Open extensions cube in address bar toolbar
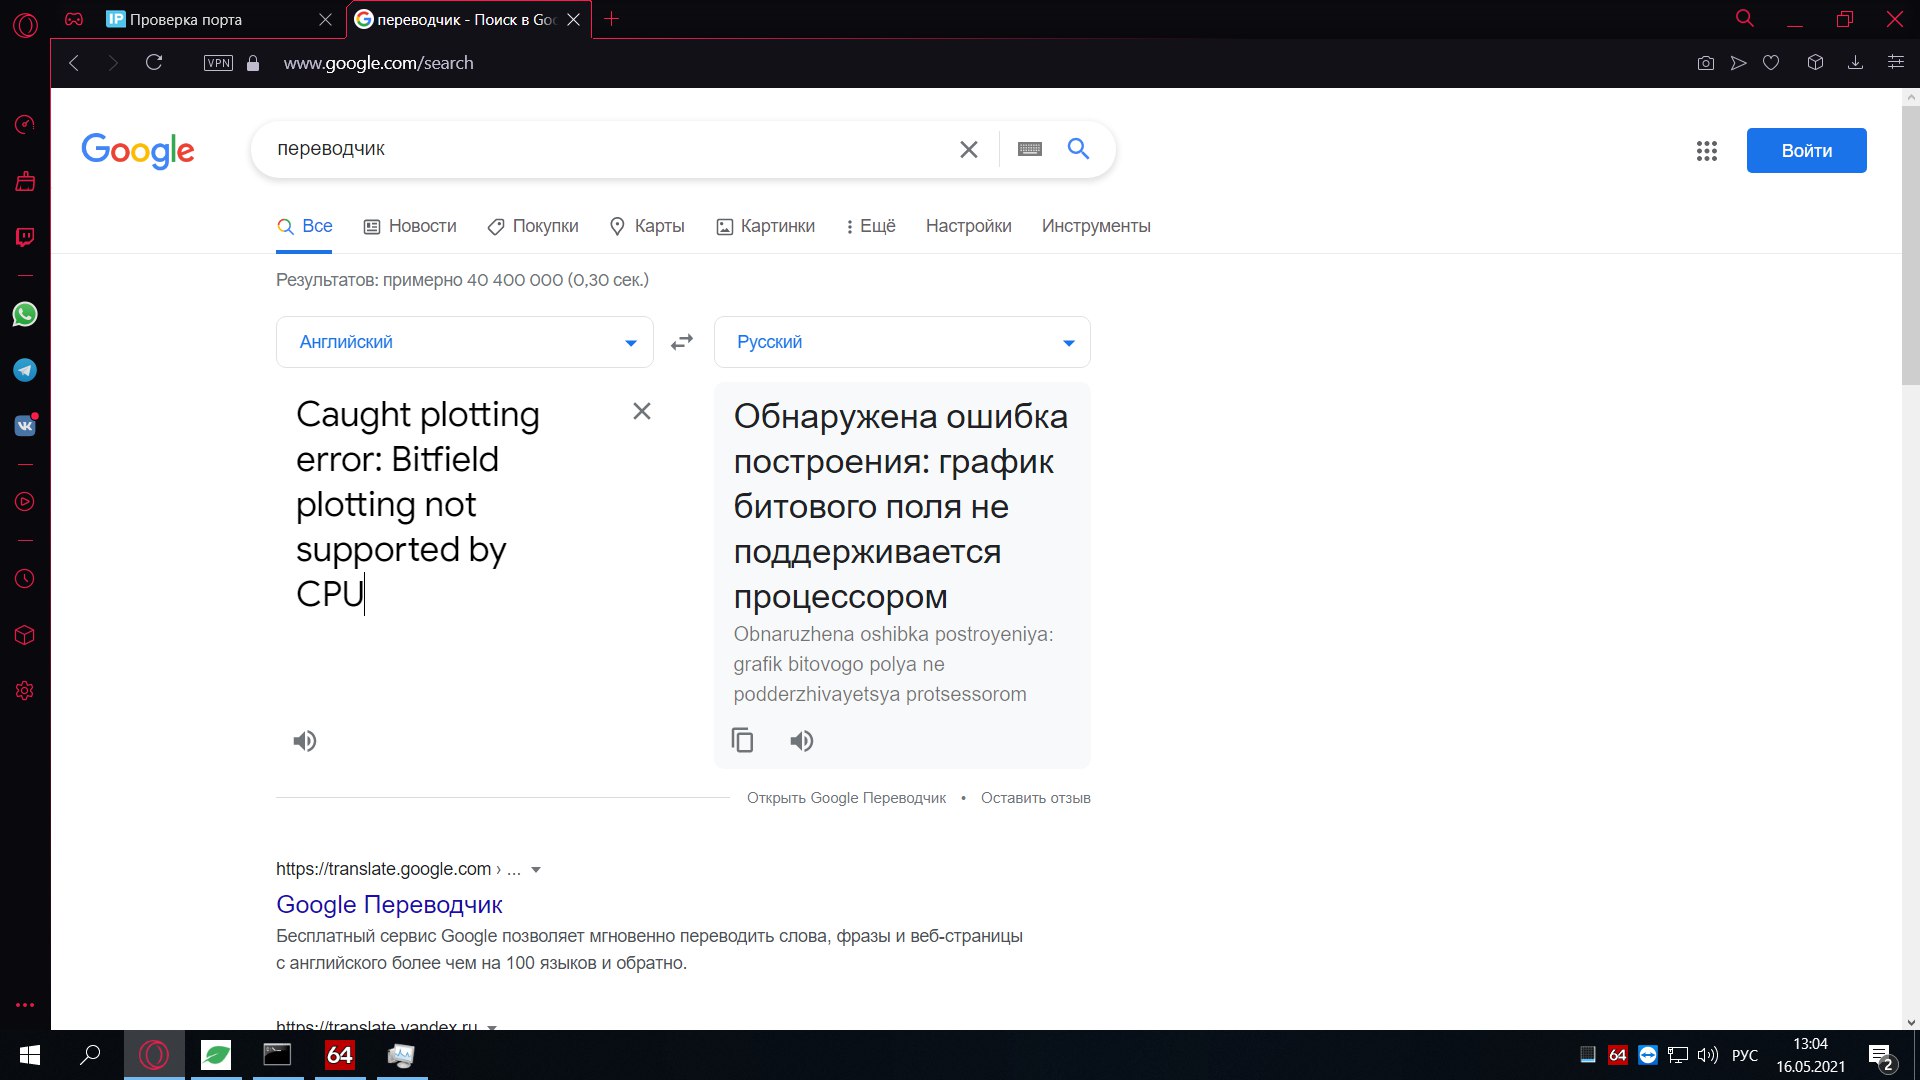The width and height of the screenshot is (1920, 1080). coord(1815,63)
